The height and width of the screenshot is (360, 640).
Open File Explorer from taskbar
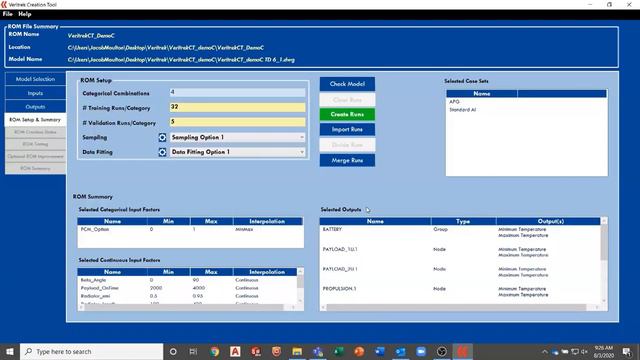tap(297, 351)
